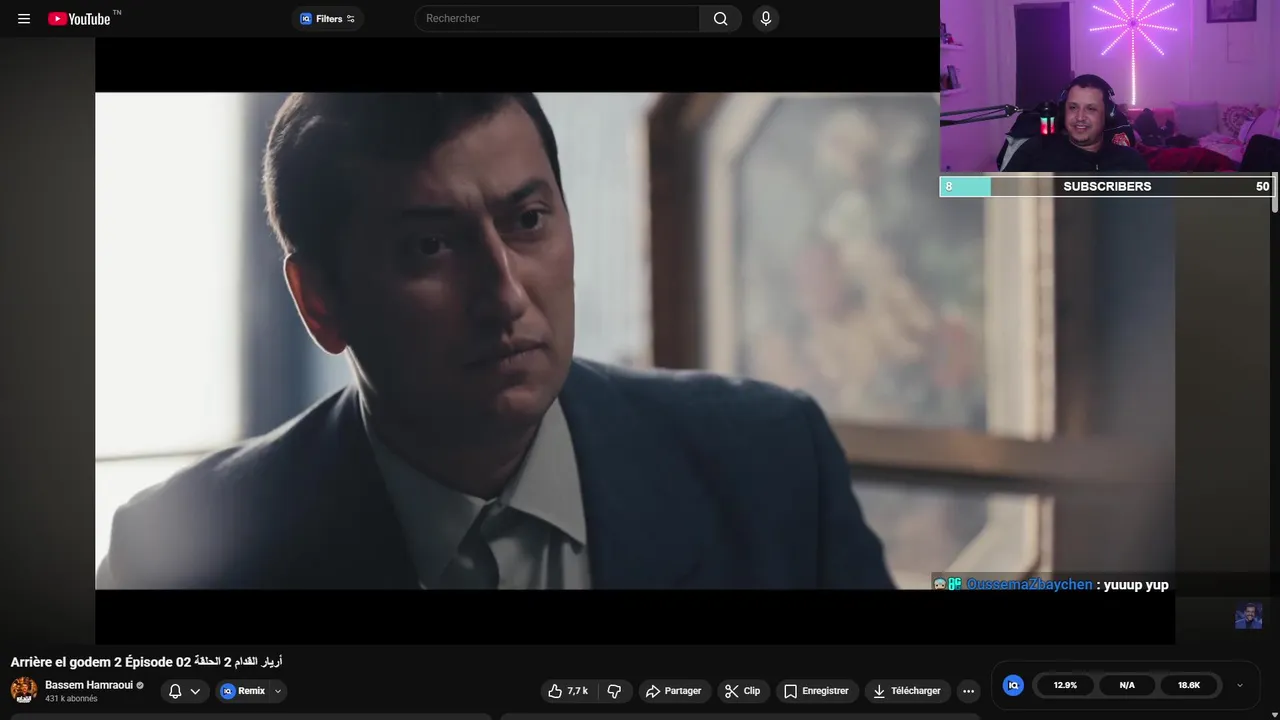Expand the Remix dropdown arrow

278,691
